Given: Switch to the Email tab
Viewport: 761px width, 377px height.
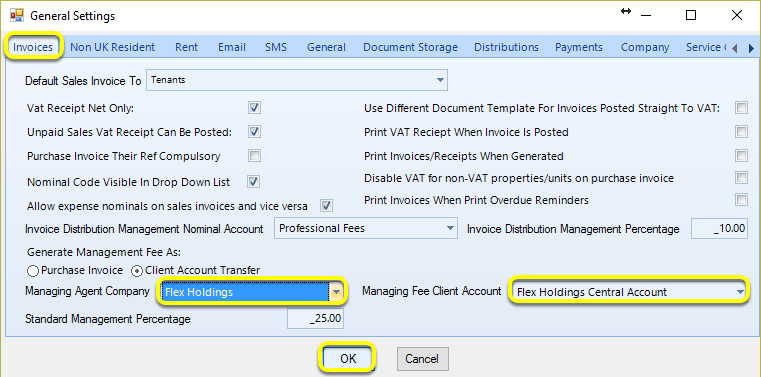Looking at the screenshot, I should click(x=232, y=47).
